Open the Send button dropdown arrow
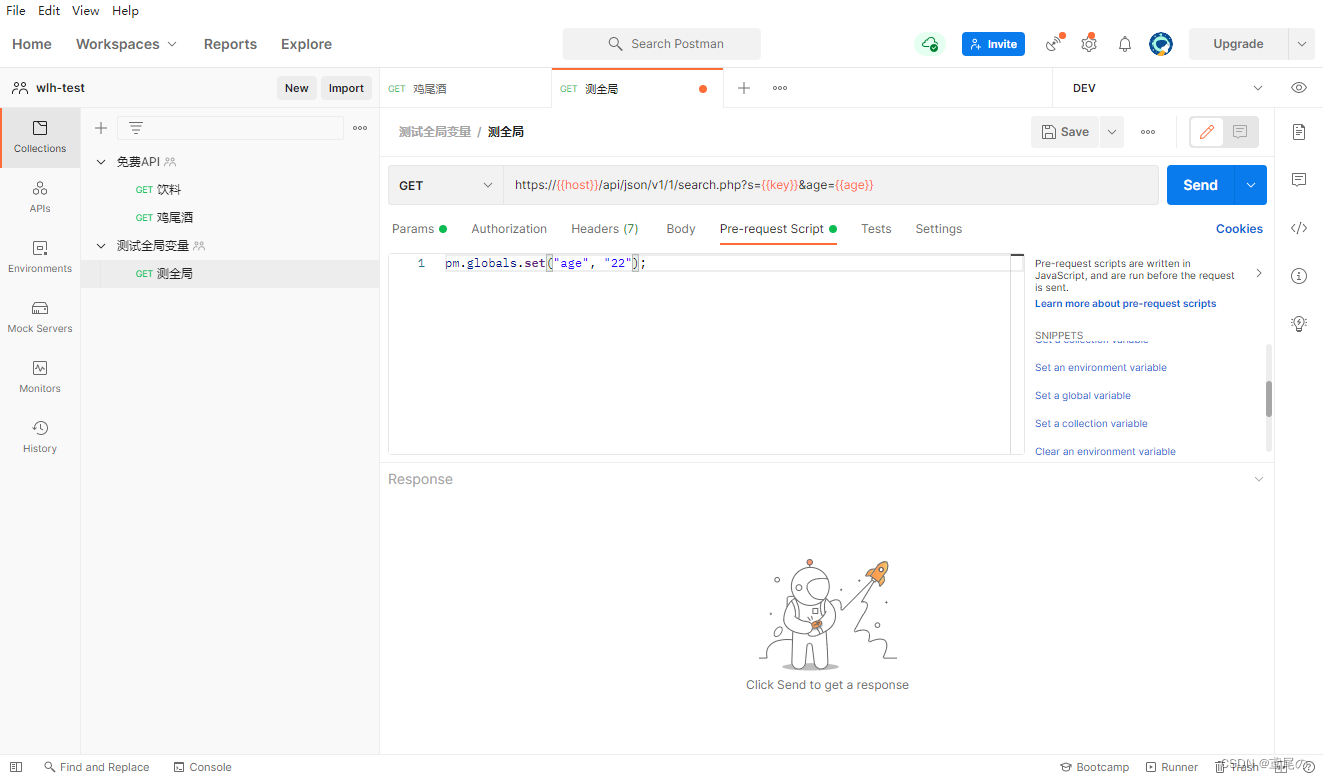The image size is (1323, 779). pyautogui.click(x=1251, y=185)
